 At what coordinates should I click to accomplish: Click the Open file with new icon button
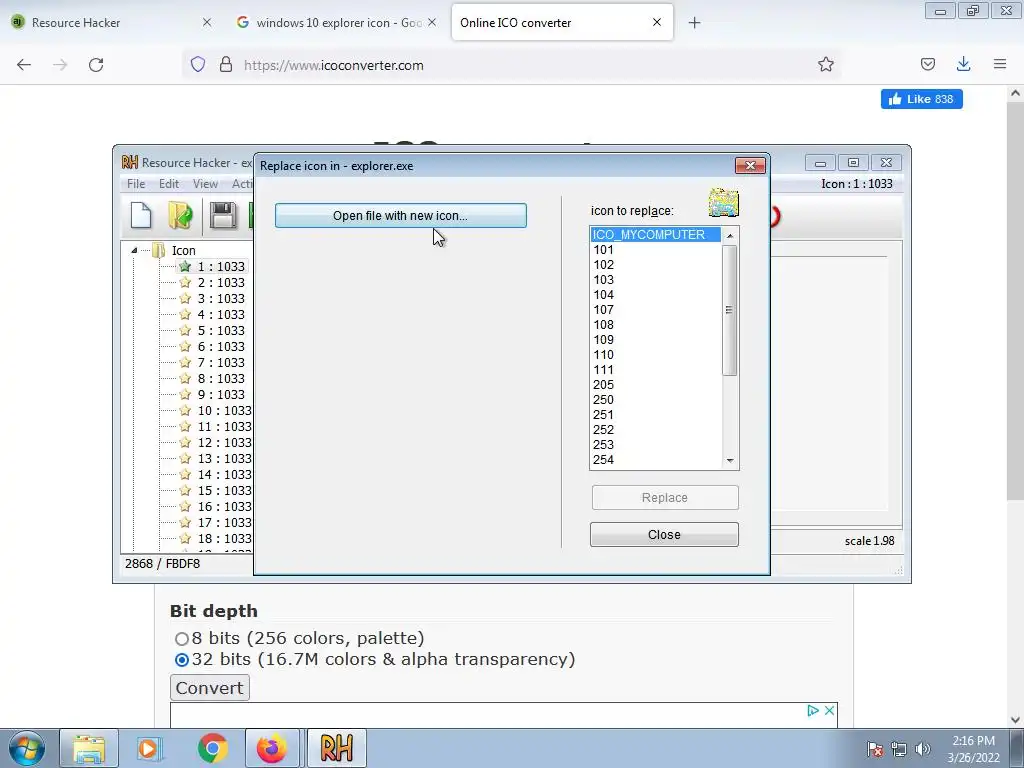(x=400, y=216)
